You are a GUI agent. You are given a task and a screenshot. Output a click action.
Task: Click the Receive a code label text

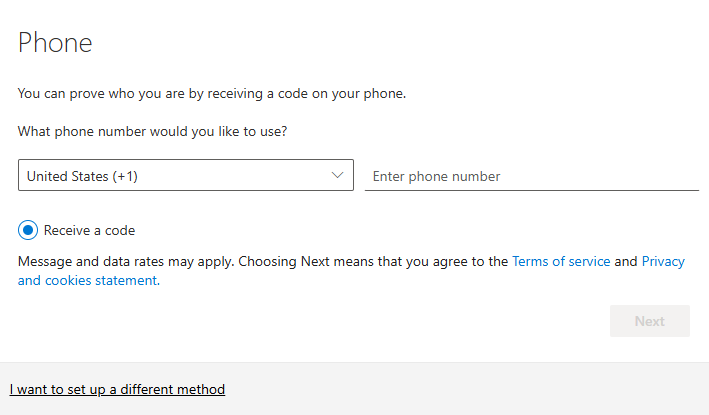89,231
